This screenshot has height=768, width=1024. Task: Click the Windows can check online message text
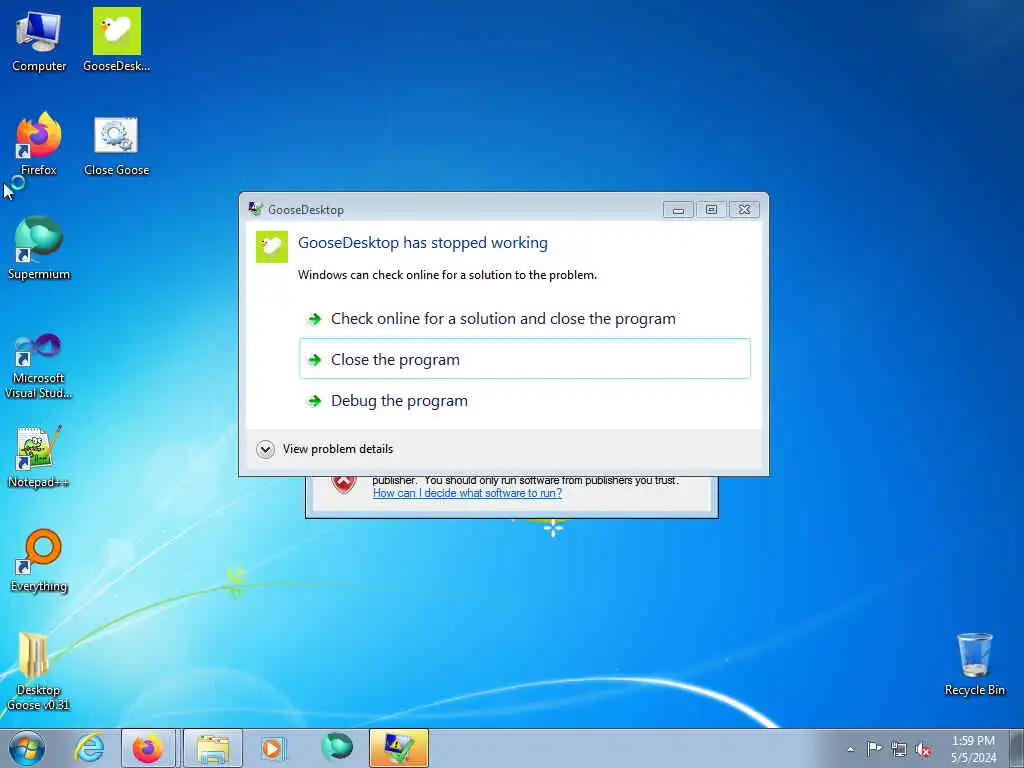pyautogui.click(x=447, y=275)
